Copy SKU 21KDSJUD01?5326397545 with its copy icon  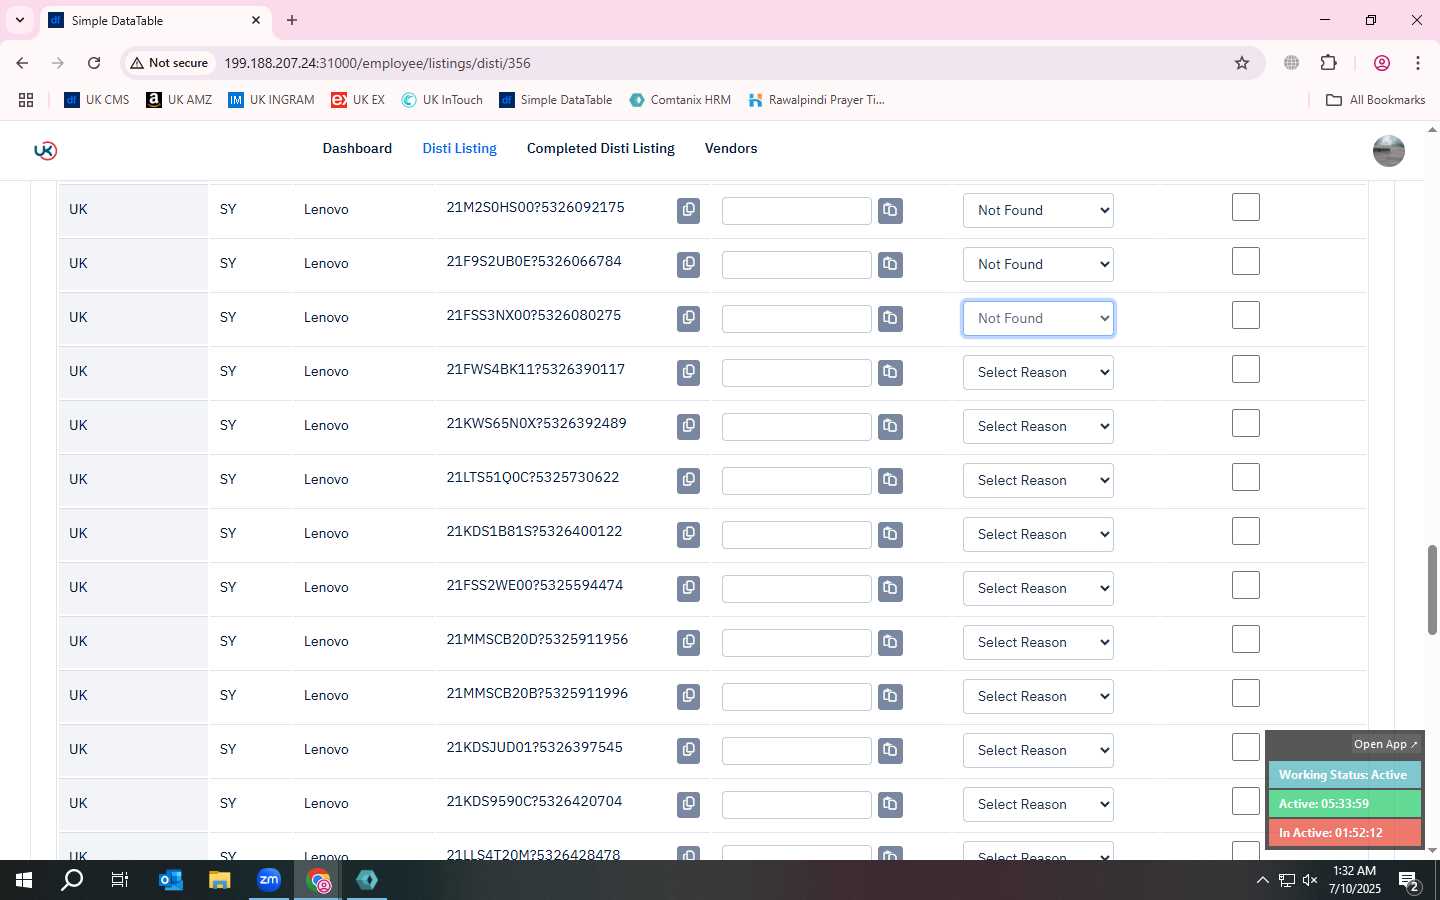[x=688, y=750]
